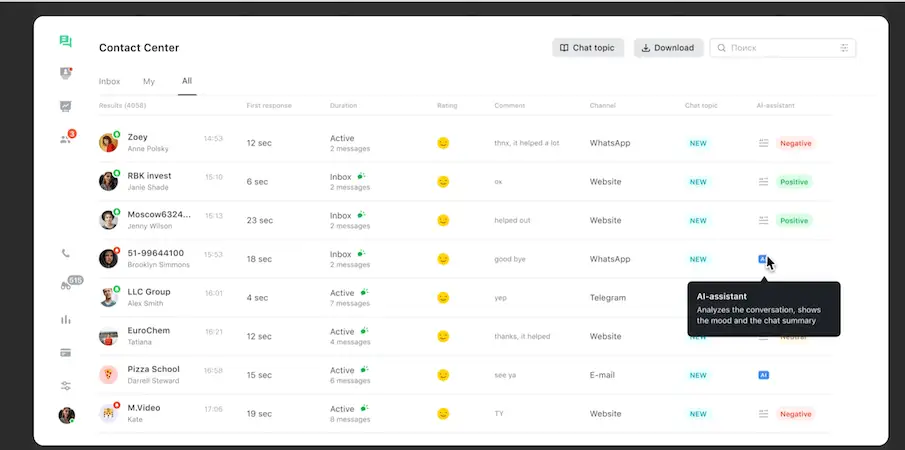Click the 'thnx, it helped a lot' comment
Screen dimensions: 905x450
526,143
